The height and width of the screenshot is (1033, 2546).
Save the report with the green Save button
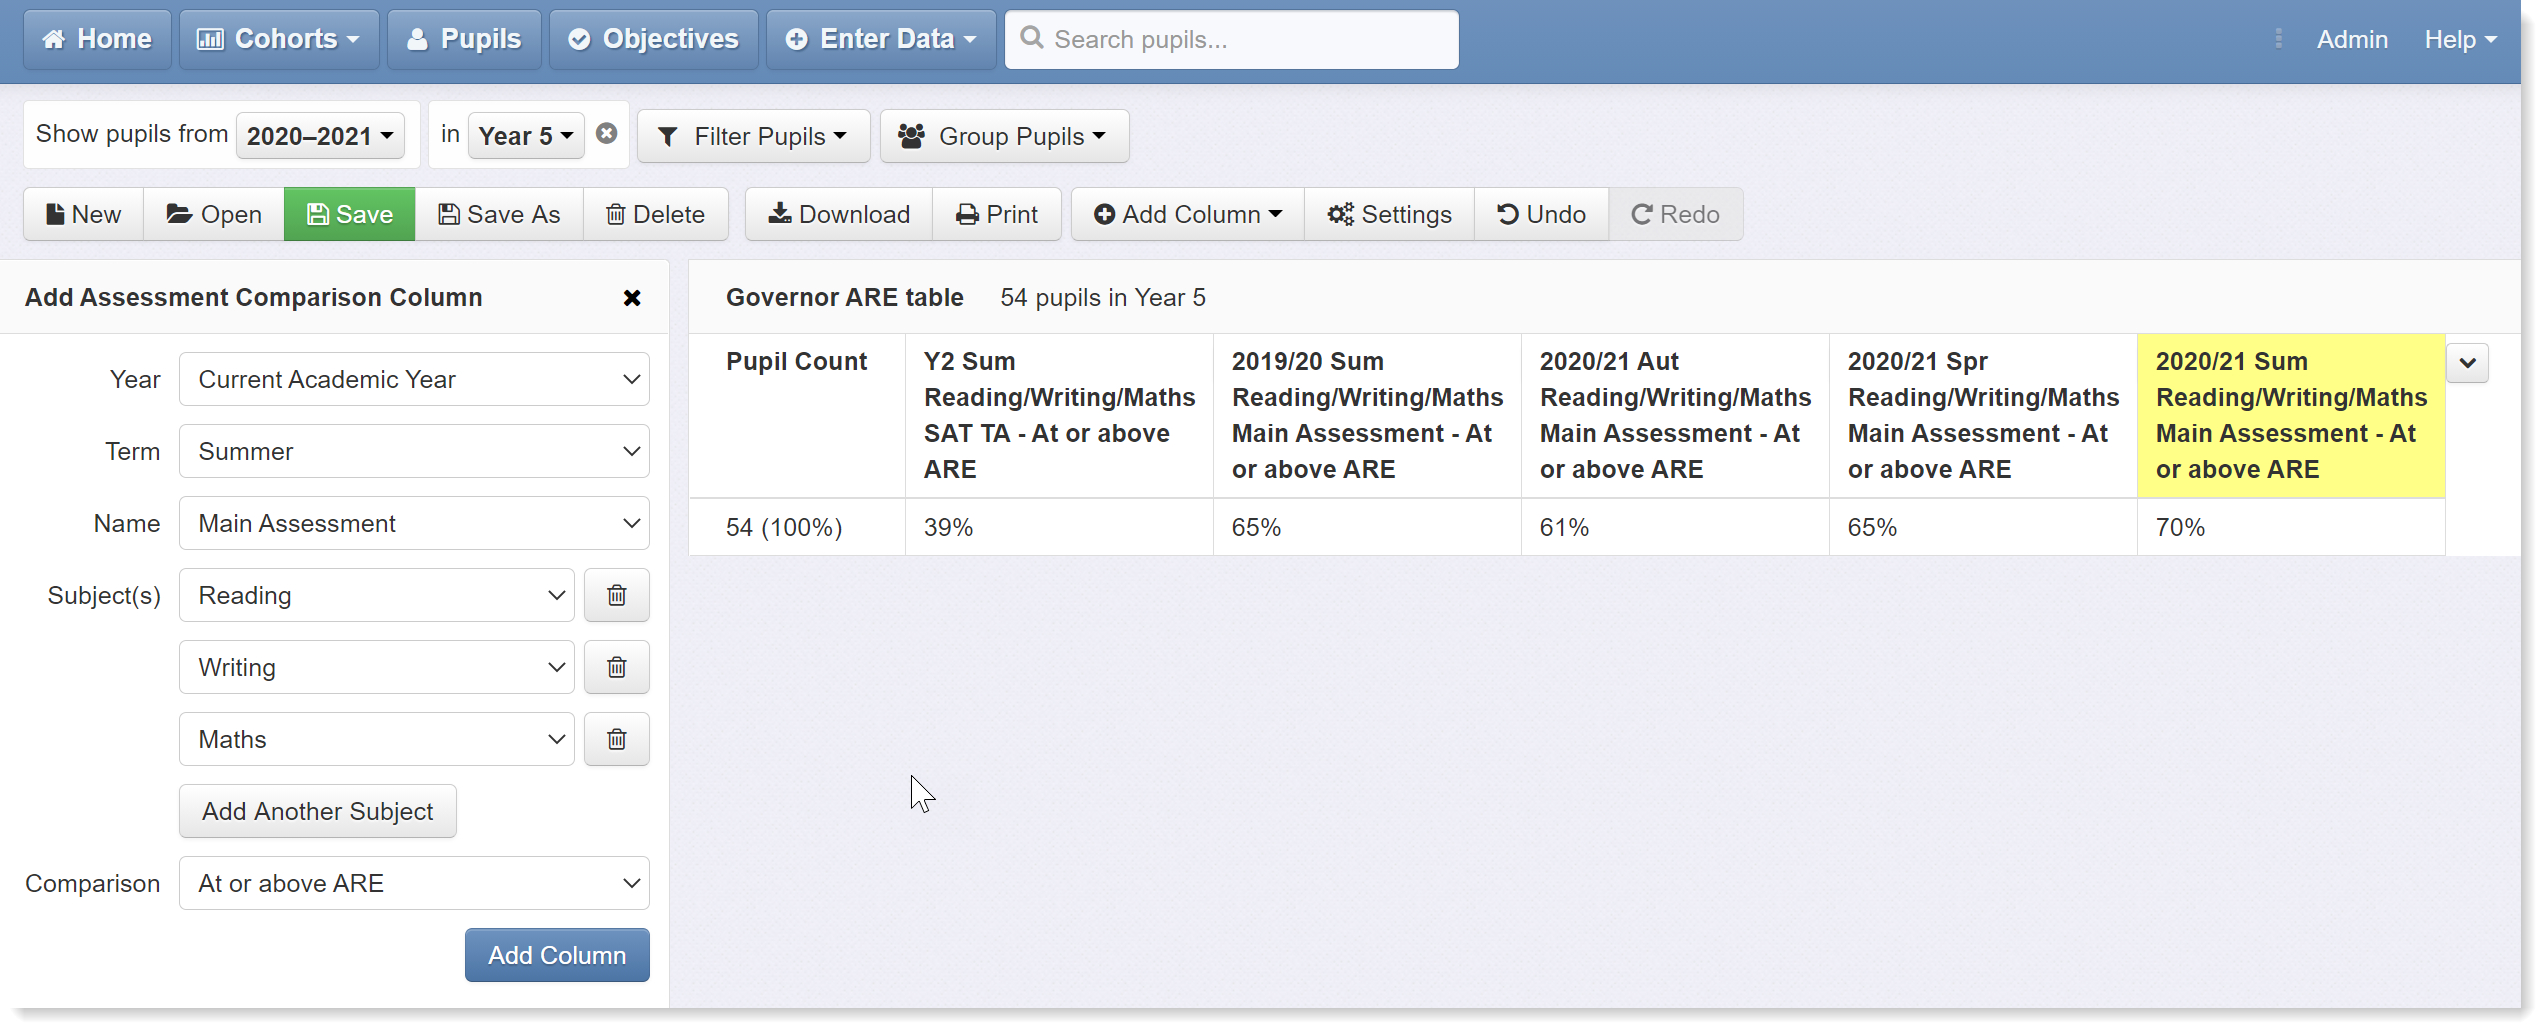[350, 214]
